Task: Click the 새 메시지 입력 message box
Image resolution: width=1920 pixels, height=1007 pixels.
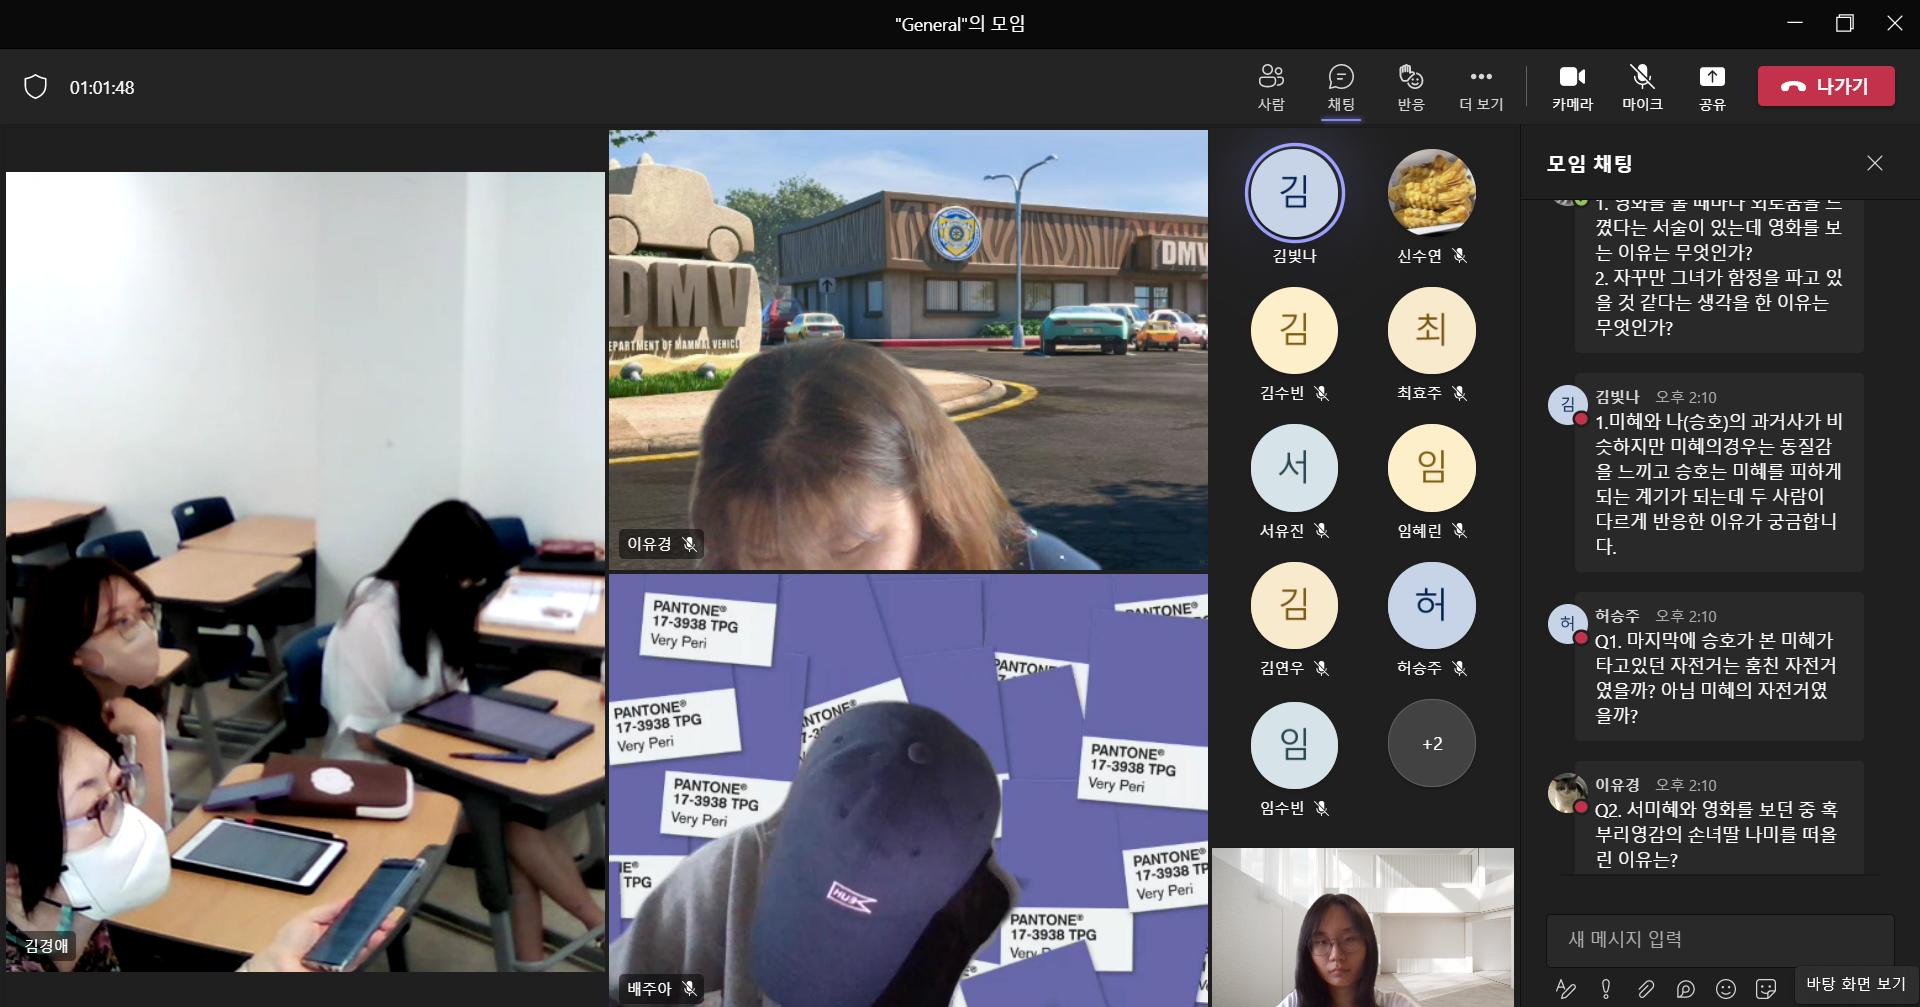Action: tap(1720, 939)
